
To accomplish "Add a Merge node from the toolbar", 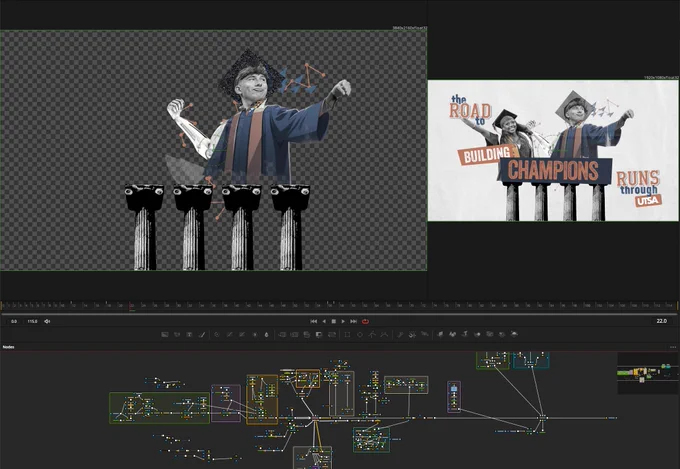I will pyautogui.click(x=282, y=335).
